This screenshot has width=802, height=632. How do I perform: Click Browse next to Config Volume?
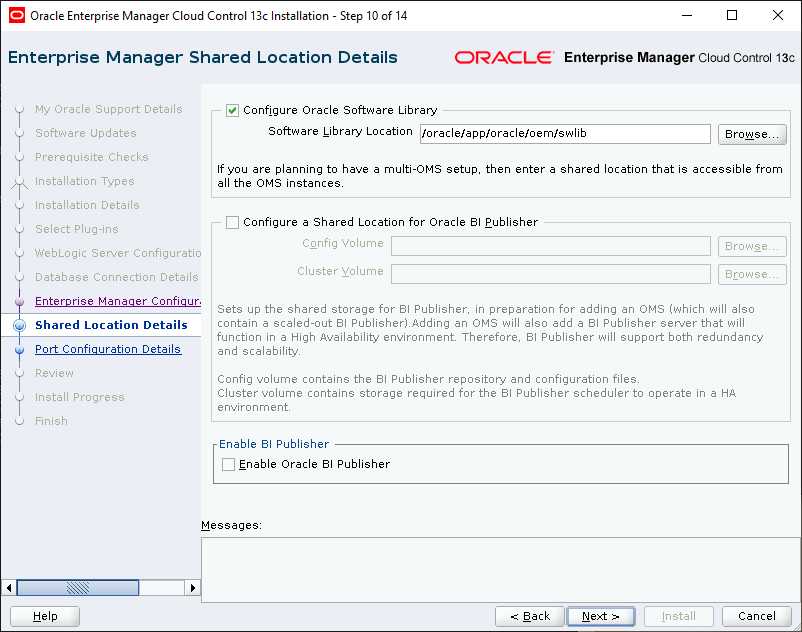[x=752, y=246]
